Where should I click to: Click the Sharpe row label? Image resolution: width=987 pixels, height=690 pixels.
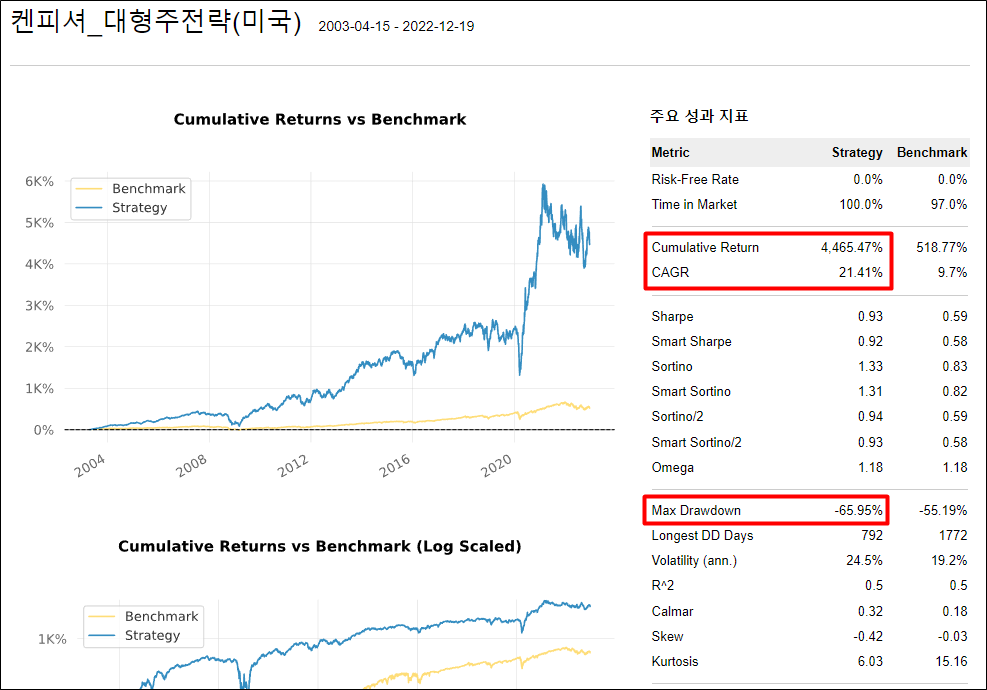[x=672, y=316]
